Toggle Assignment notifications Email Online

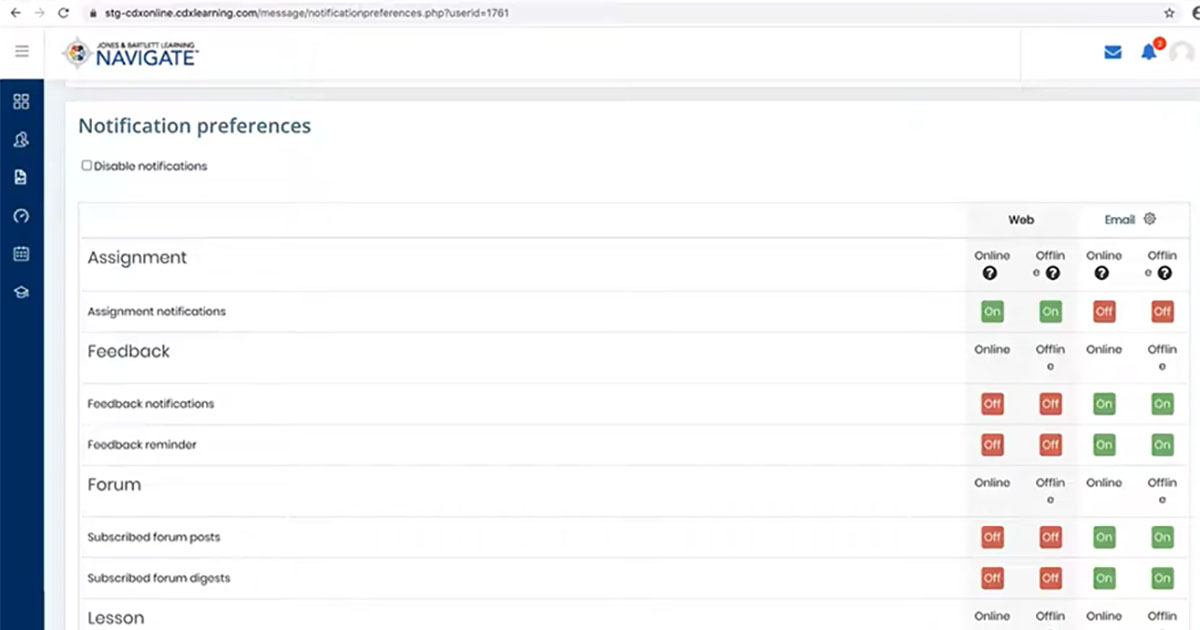point(1104,312)
